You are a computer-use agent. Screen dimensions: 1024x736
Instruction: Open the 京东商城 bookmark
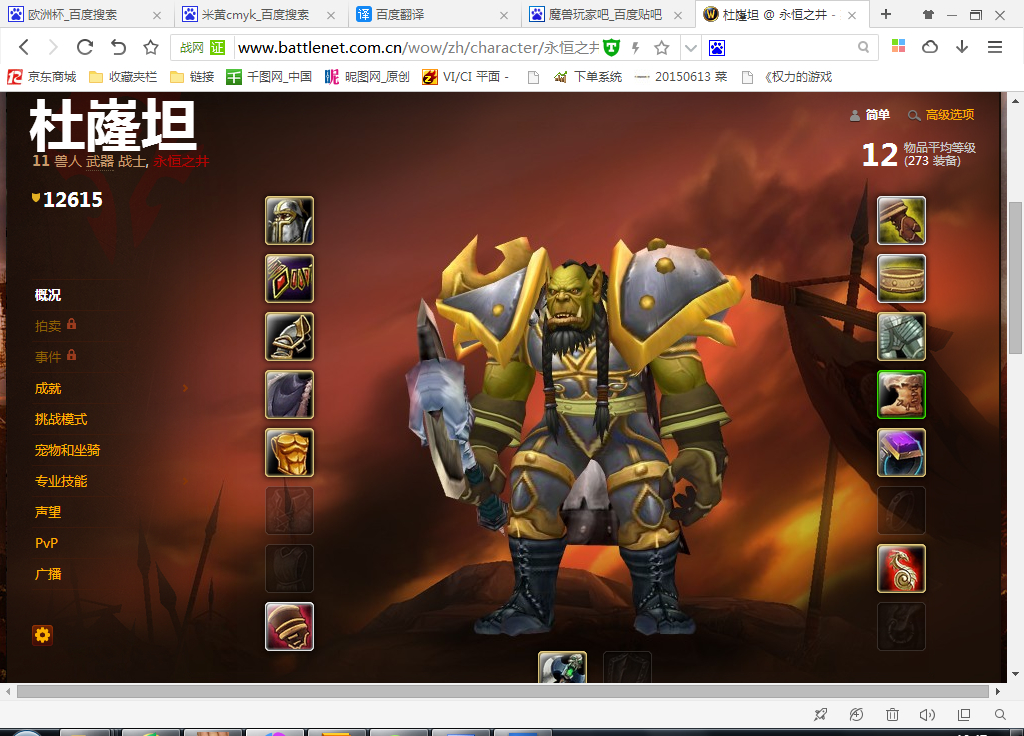(42, 77)
